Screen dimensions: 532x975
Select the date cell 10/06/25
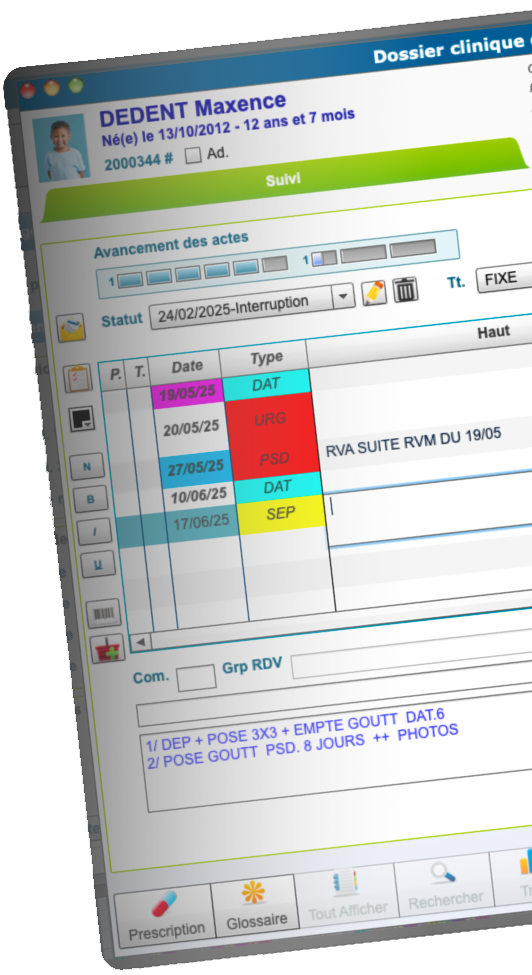[199, 495]
